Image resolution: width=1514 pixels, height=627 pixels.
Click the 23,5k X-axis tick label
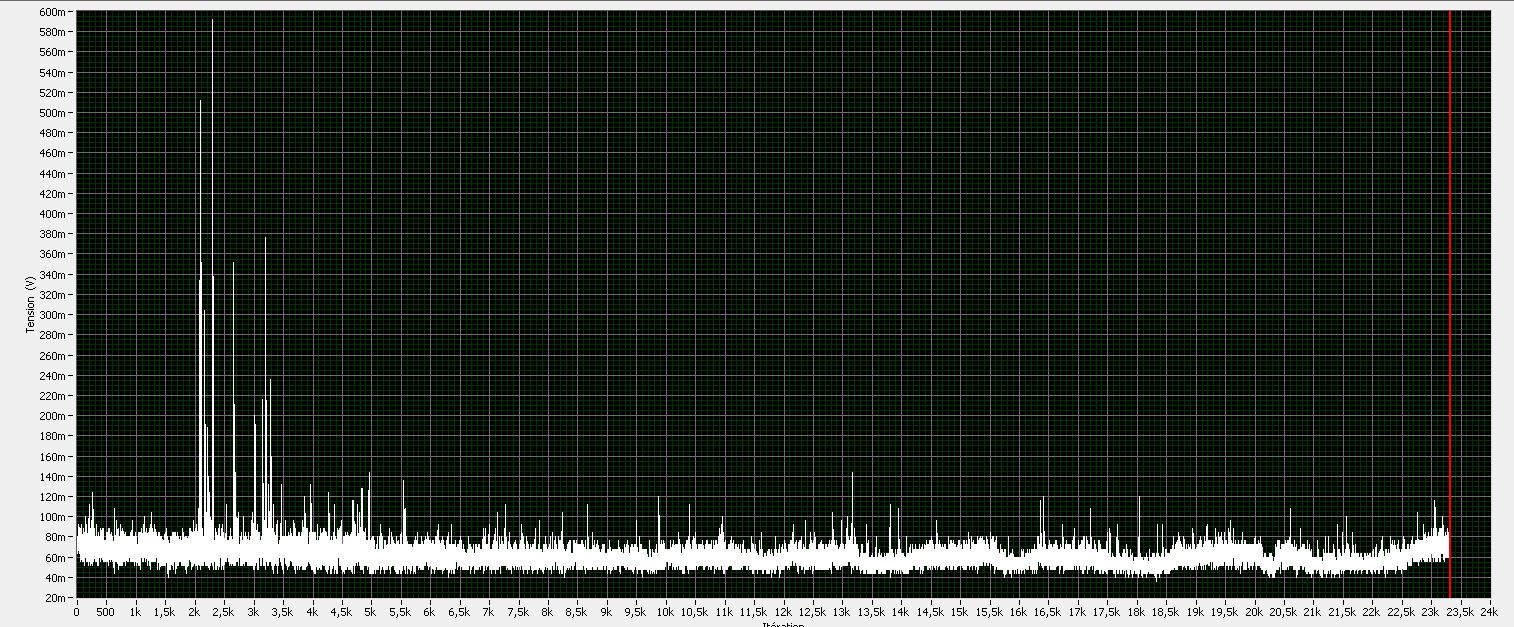click(x=1460, y=611)
